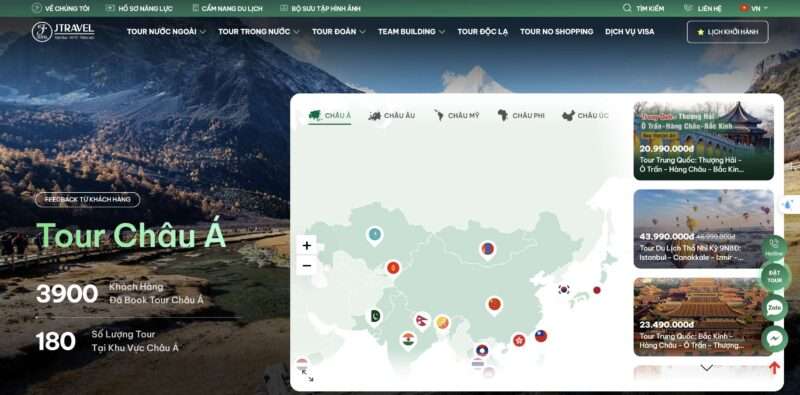Expand Tour Trong Nước menu
The height and width of the screenshot is (395, 800).
[259, 32]
